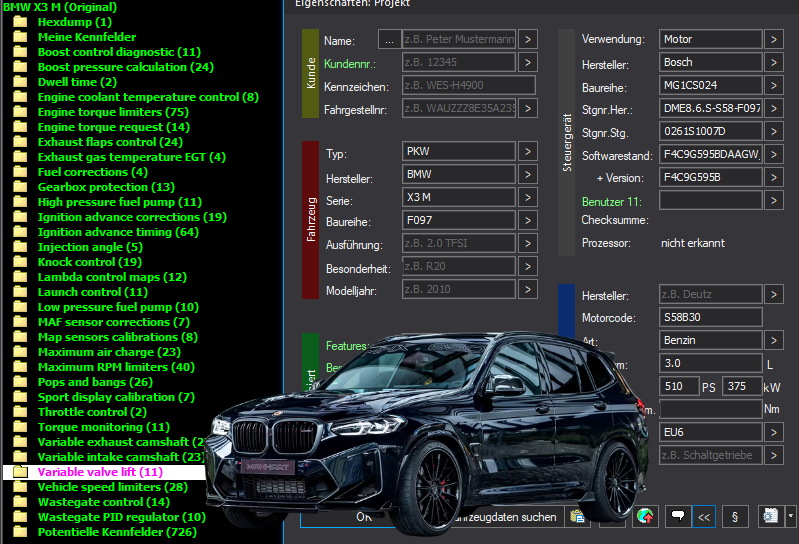
Task: Click the > arrow next to Modelljahr field
Action: pyautogui.click(x=528, y=289)
